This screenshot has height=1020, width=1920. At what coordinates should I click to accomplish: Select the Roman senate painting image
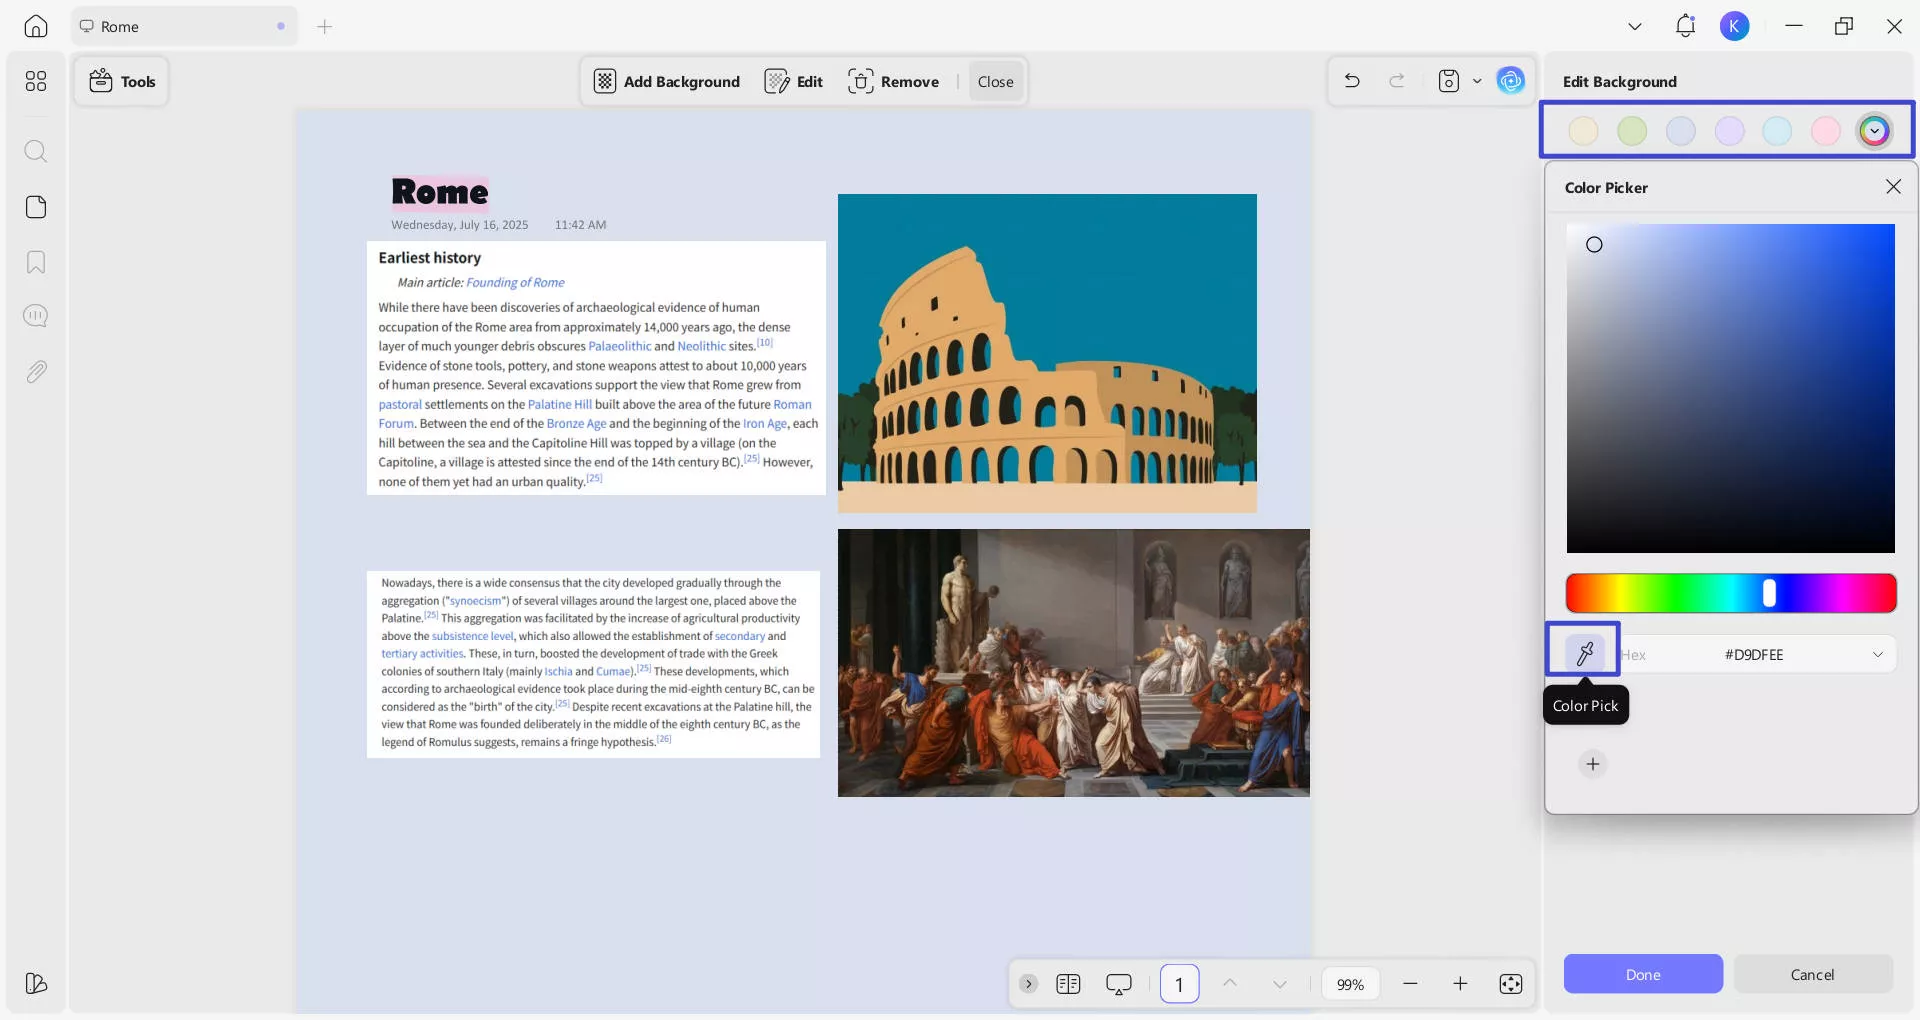(x=1074, y=663)
